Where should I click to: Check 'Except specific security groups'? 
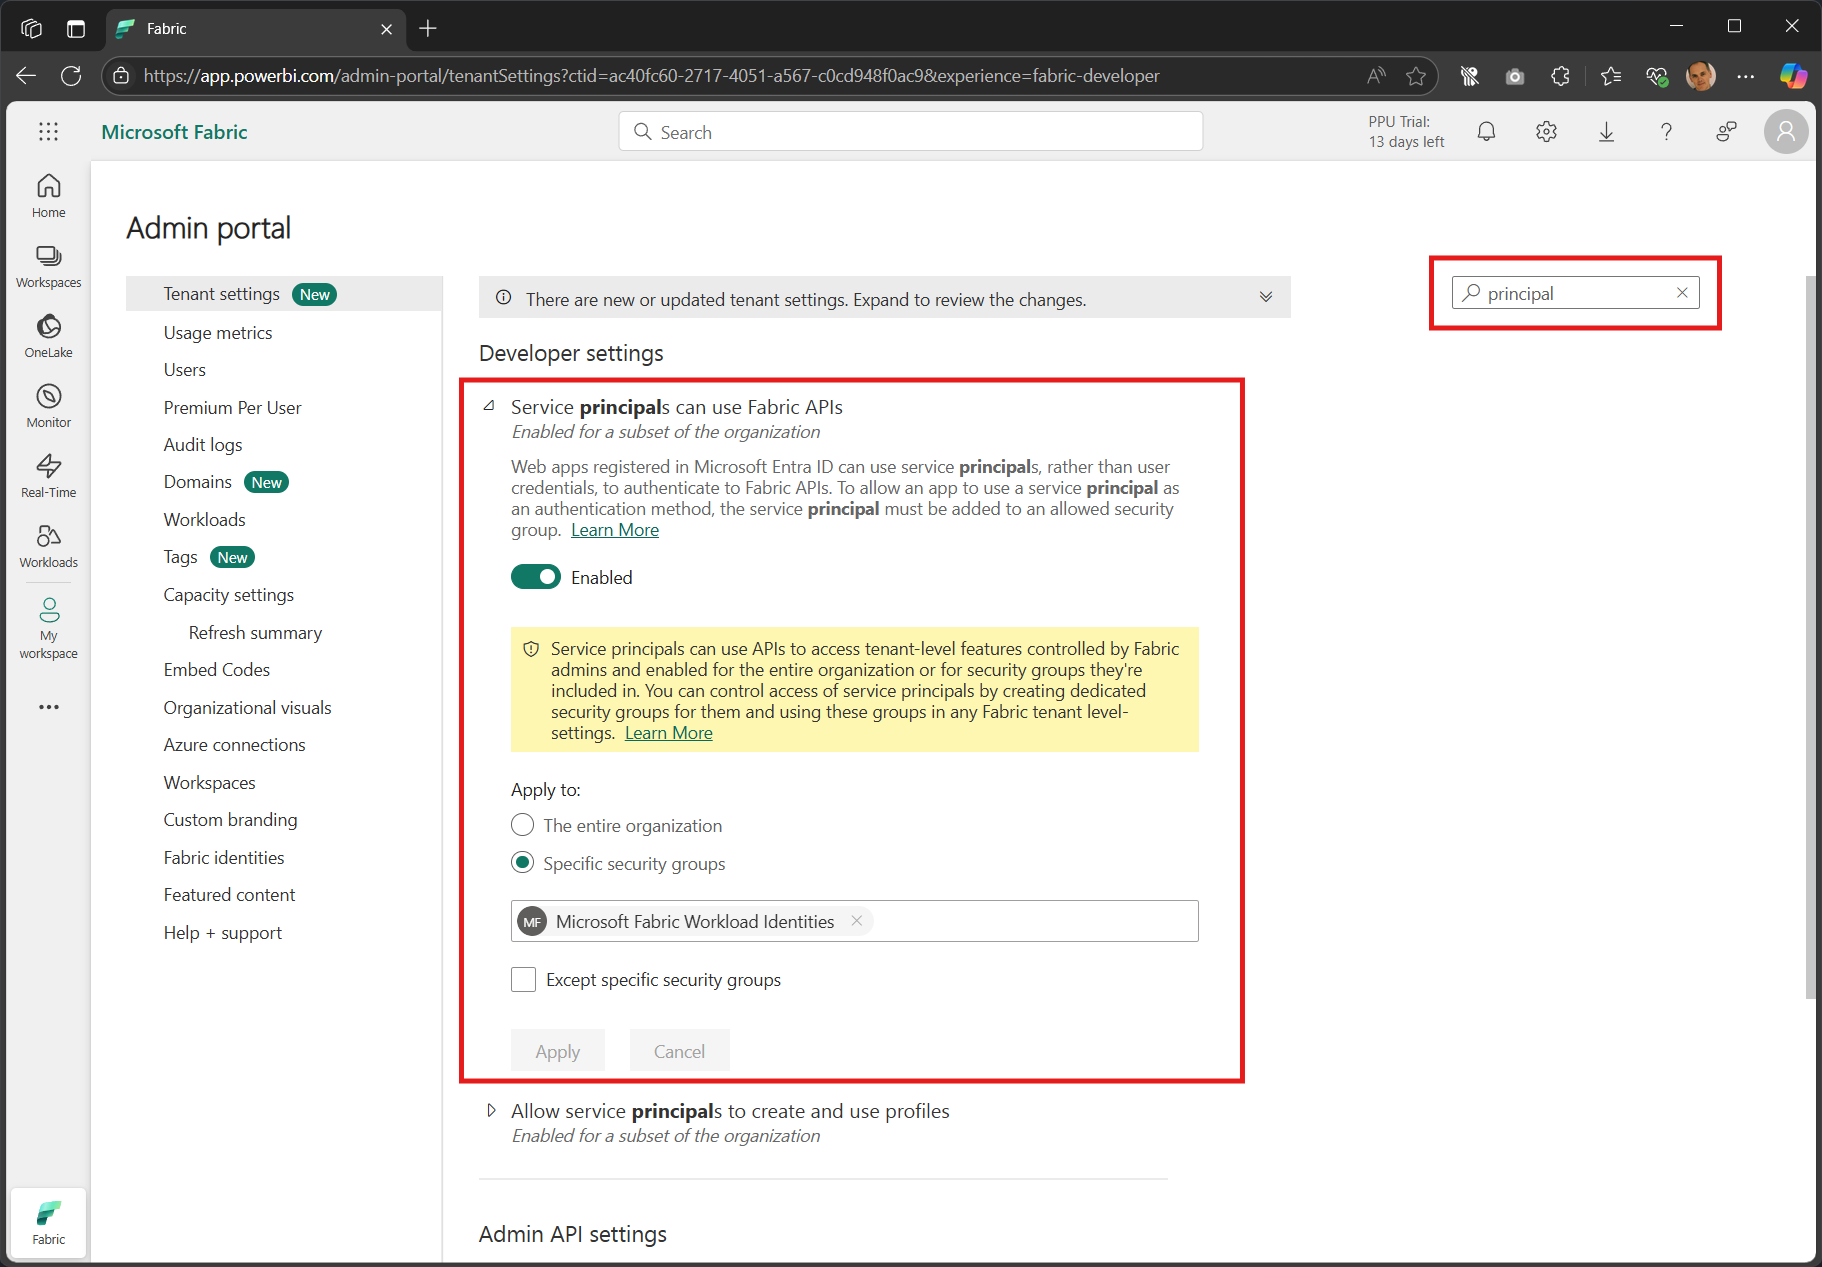point(523,979)
